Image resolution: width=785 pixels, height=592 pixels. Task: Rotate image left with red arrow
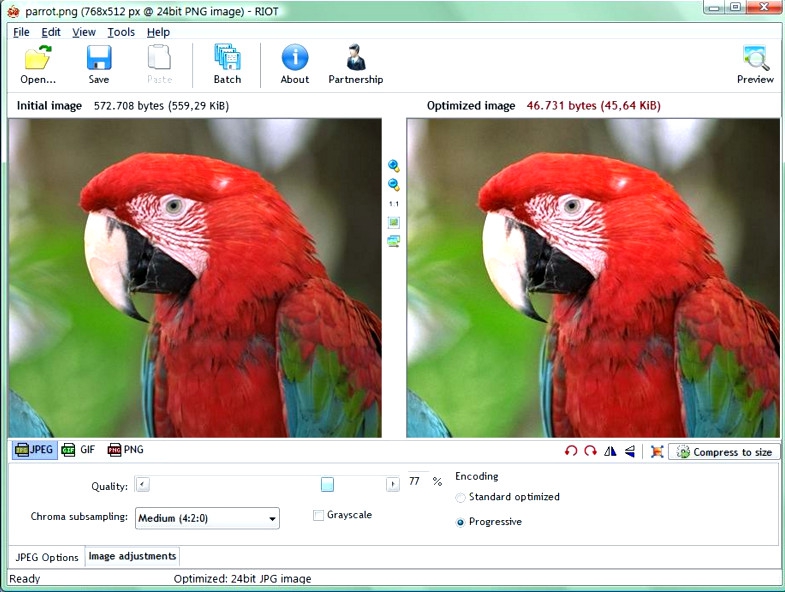pos(571,452)
